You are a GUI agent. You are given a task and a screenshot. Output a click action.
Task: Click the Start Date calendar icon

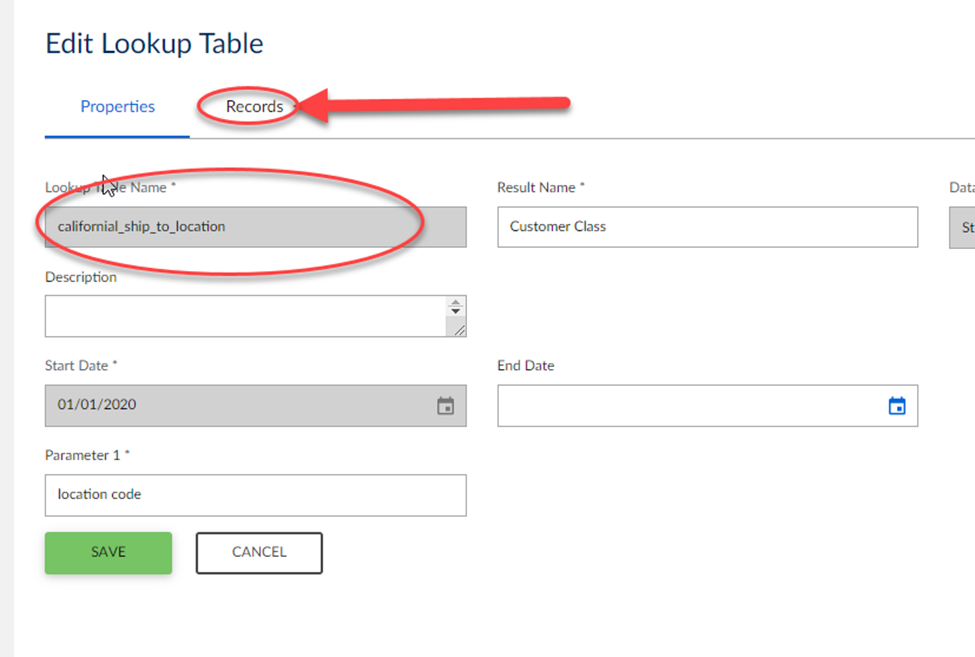pos(446,406)
